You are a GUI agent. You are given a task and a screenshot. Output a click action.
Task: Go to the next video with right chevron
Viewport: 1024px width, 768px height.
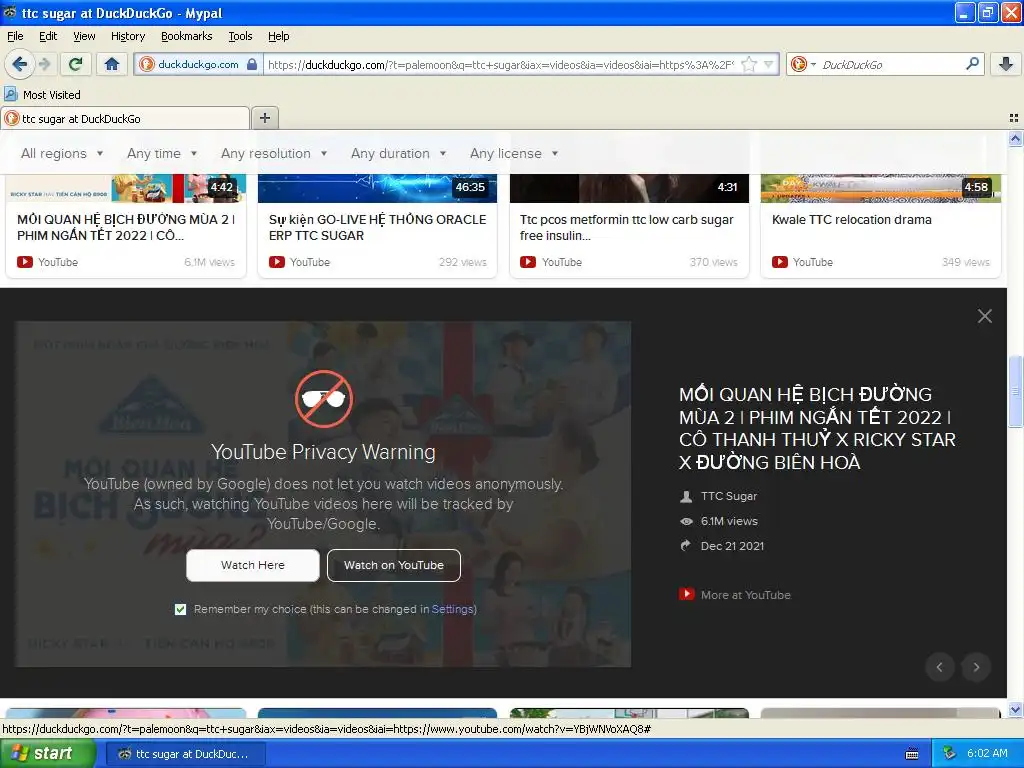(976, 667)
